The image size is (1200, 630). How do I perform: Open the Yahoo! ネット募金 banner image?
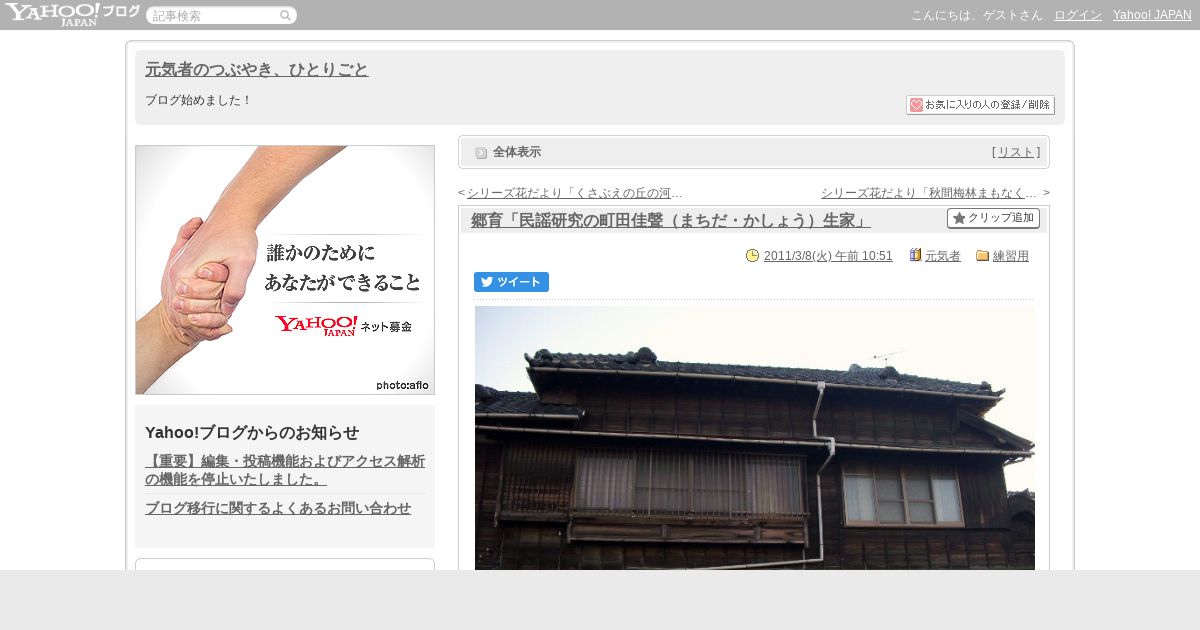click(x=285, y=270)
